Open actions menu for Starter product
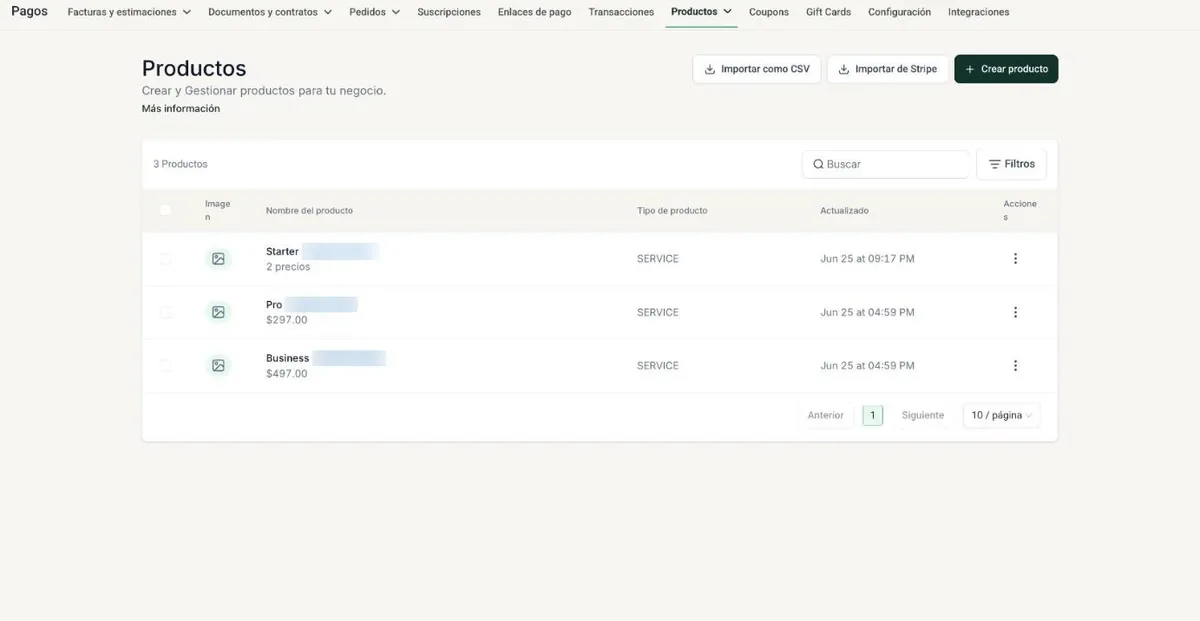 [1015, 259]
